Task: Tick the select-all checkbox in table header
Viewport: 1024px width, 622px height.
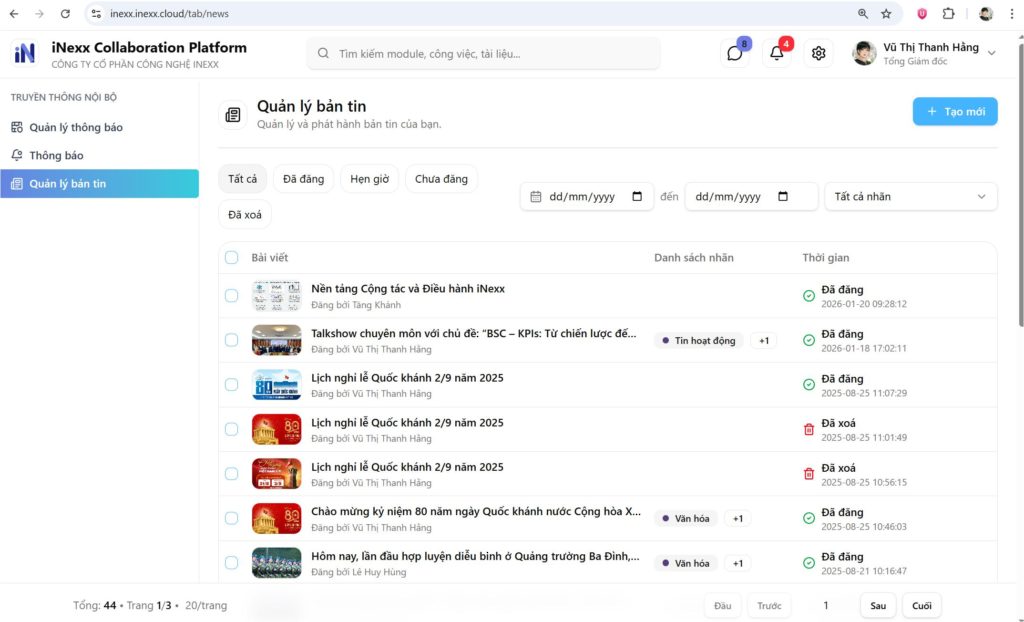Action: coord(232,258)
